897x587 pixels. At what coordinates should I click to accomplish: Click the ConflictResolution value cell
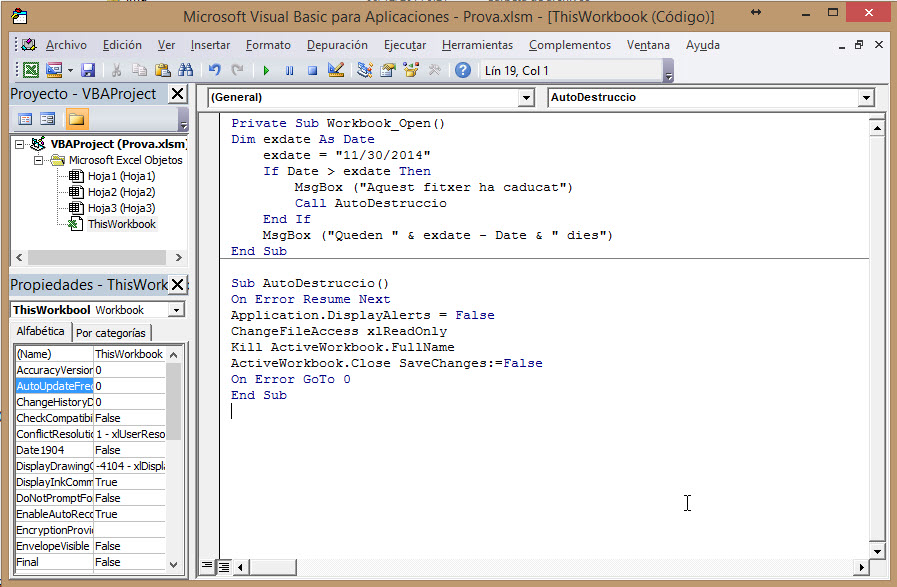[130, 434]
